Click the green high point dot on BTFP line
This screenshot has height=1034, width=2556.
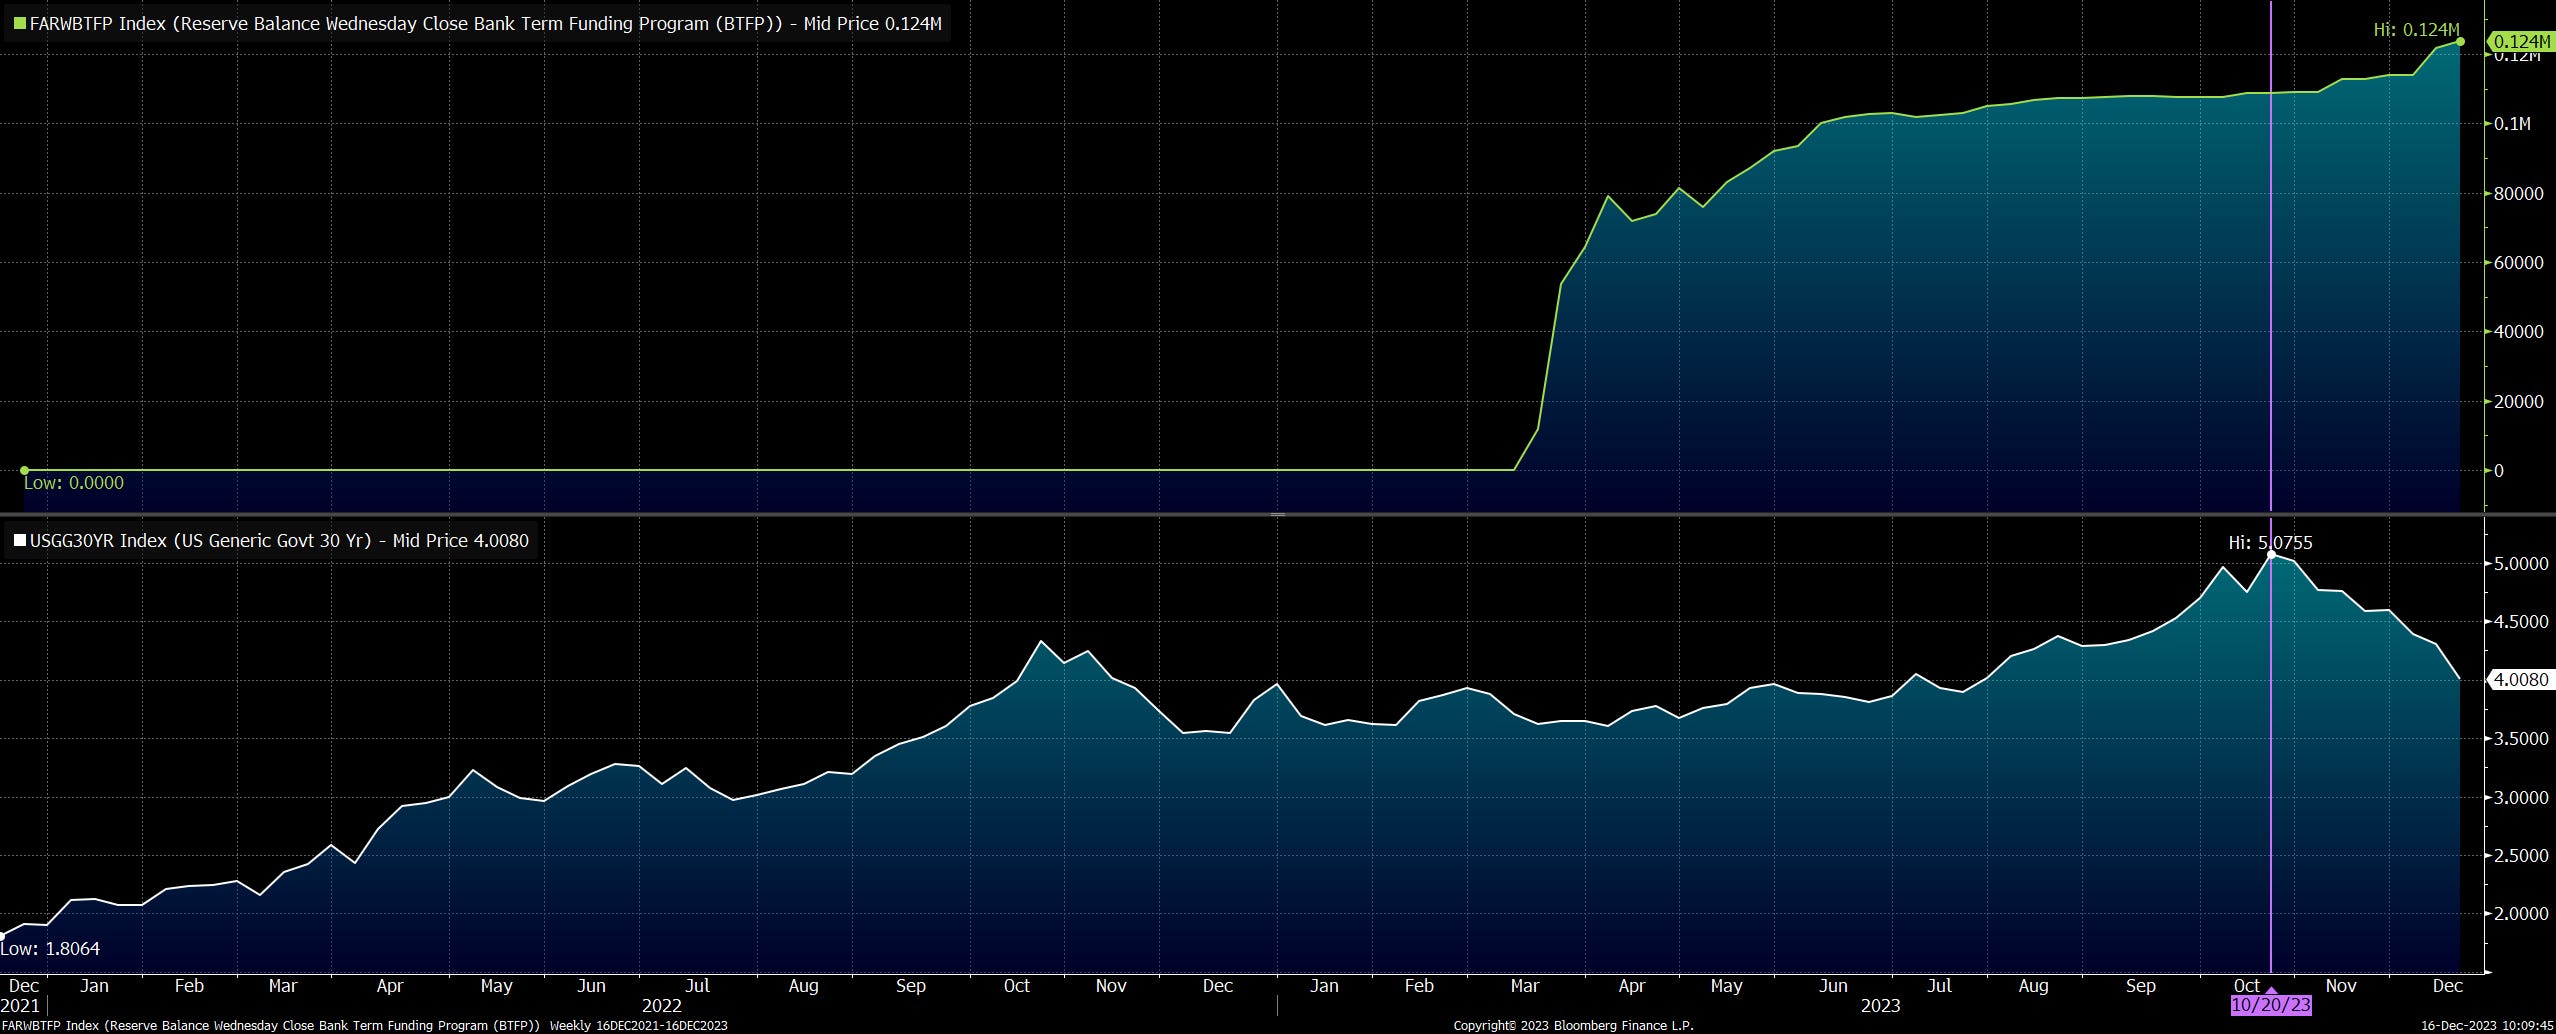(x=2460, y=42)
